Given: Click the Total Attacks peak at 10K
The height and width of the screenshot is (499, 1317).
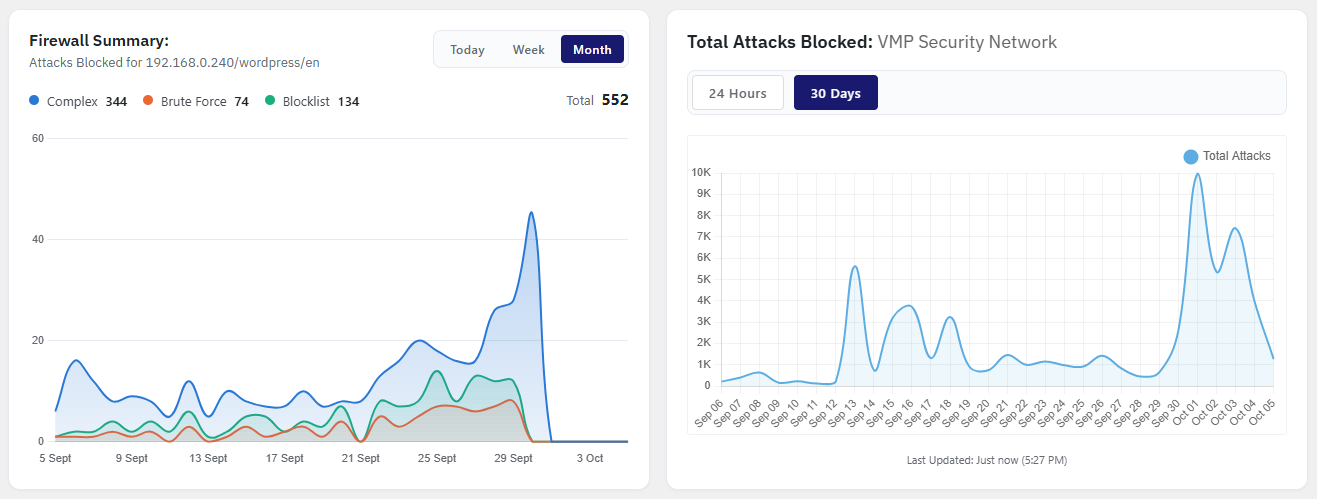Looking at the screenshot, I should [1197, 174].
